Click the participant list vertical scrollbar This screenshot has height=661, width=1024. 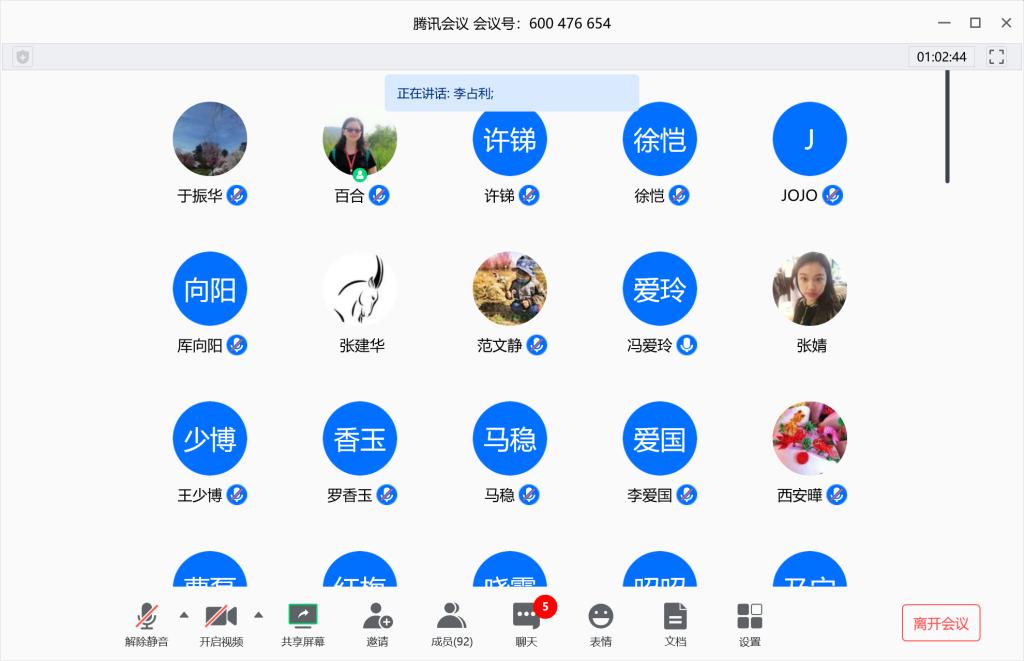coord(947,126)
